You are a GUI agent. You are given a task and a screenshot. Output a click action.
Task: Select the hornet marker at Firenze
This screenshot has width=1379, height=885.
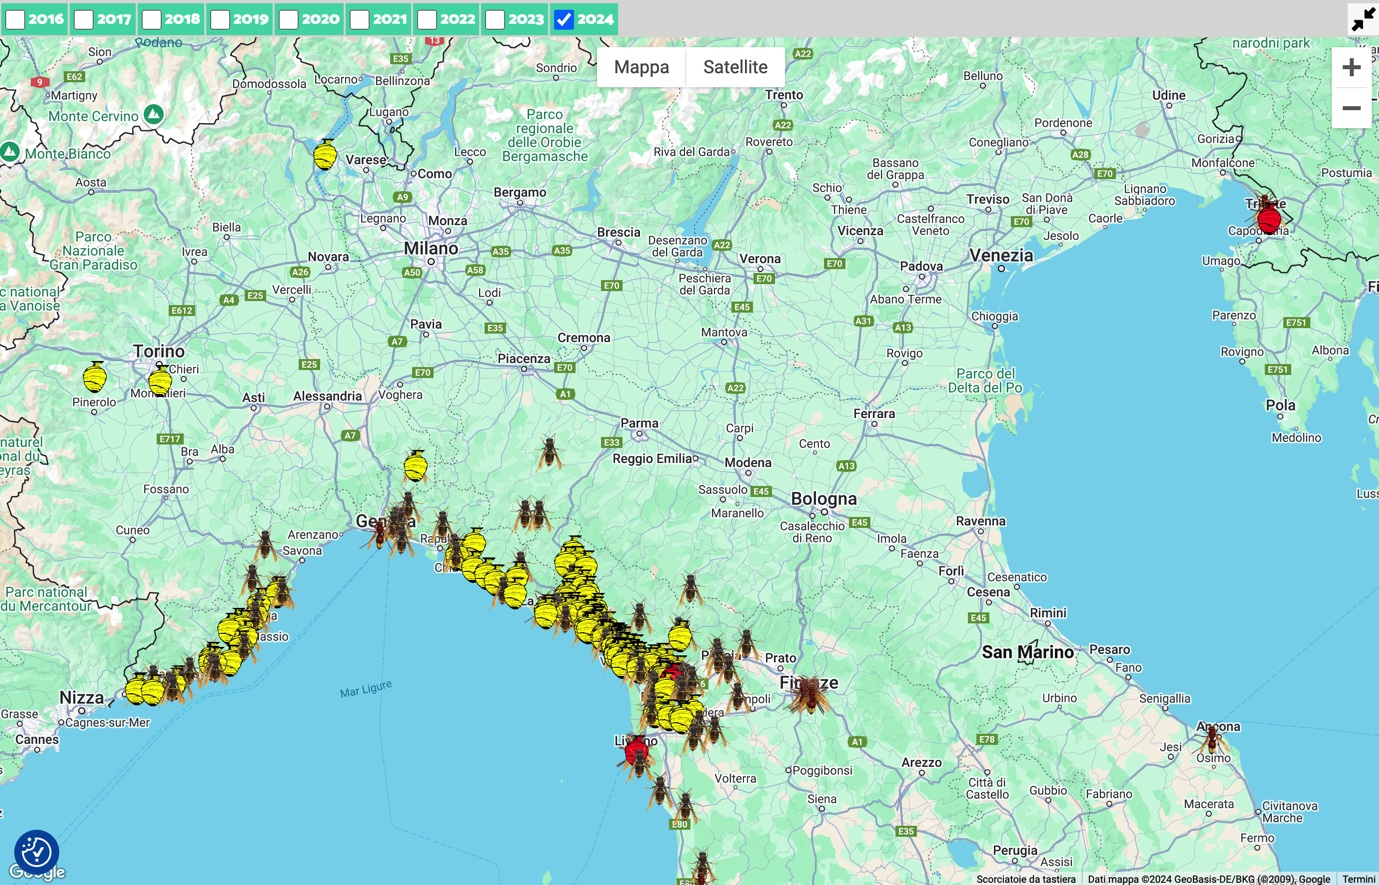[808, 693]
